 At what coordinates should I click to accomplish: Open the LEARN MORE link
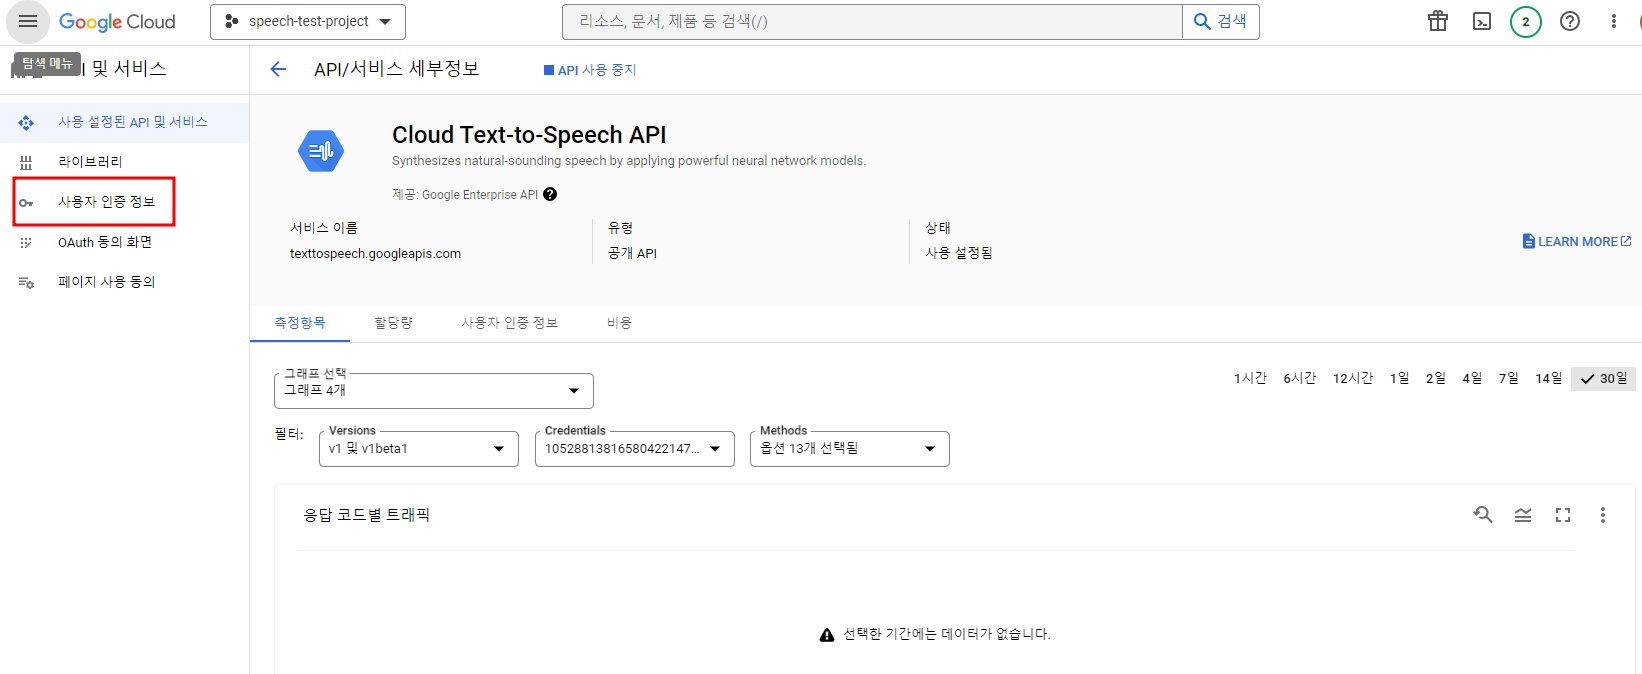click(x=1577, y=241)
